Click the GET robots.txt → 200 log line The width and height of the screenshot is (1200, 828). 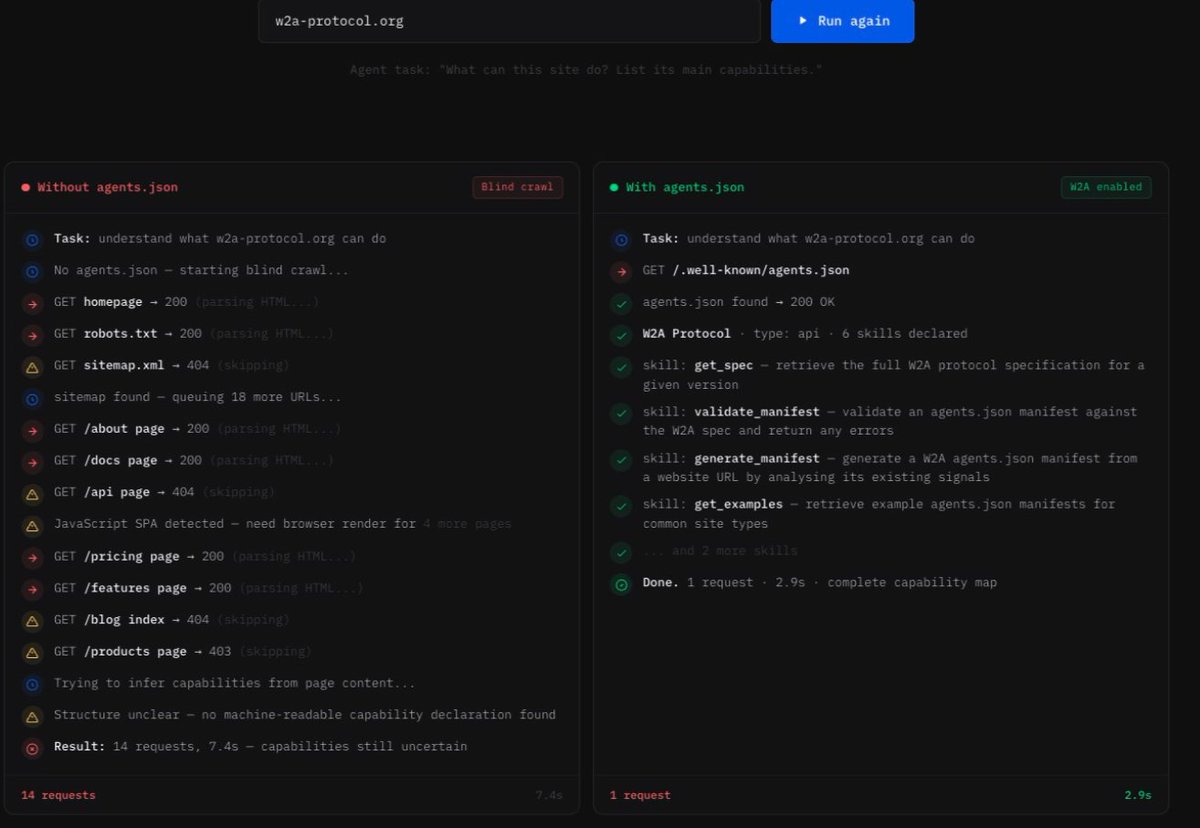tap(194, 334)
